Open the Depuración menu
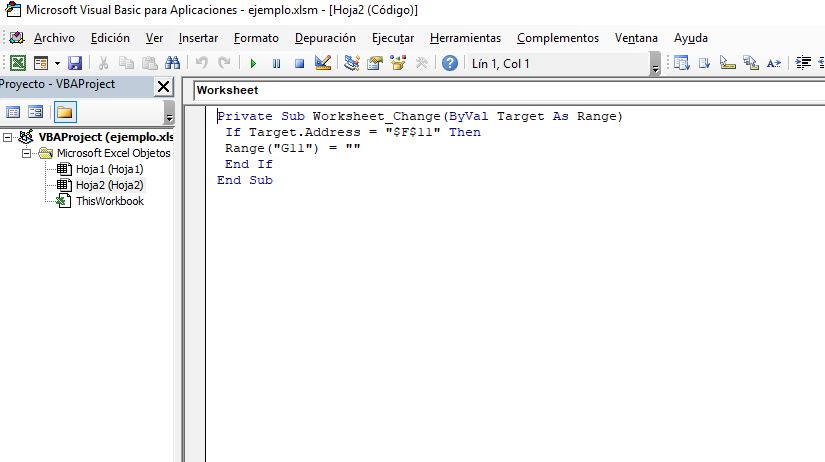The width and height of the screenshot is (825, 462). [325, 38]
